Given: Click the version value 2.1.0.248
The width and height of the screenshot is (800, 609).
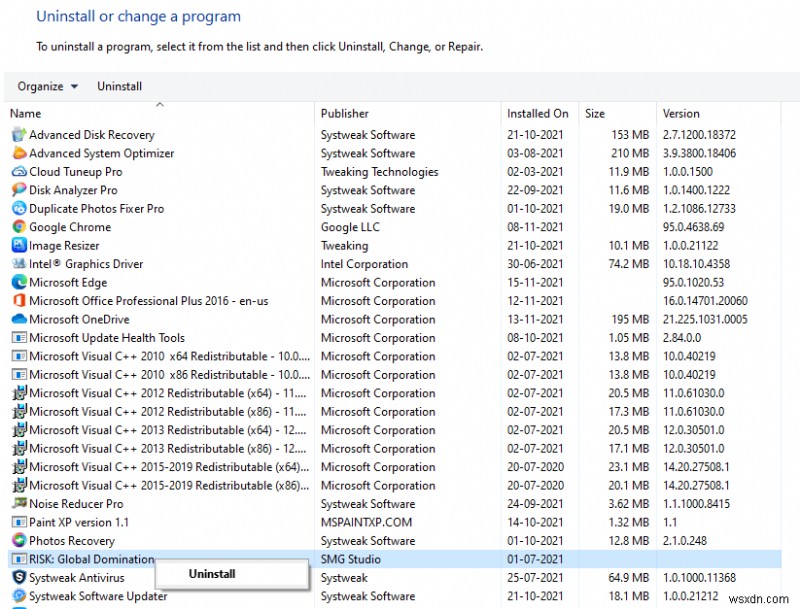Looking at the screenshot, I should pos(685,541).
